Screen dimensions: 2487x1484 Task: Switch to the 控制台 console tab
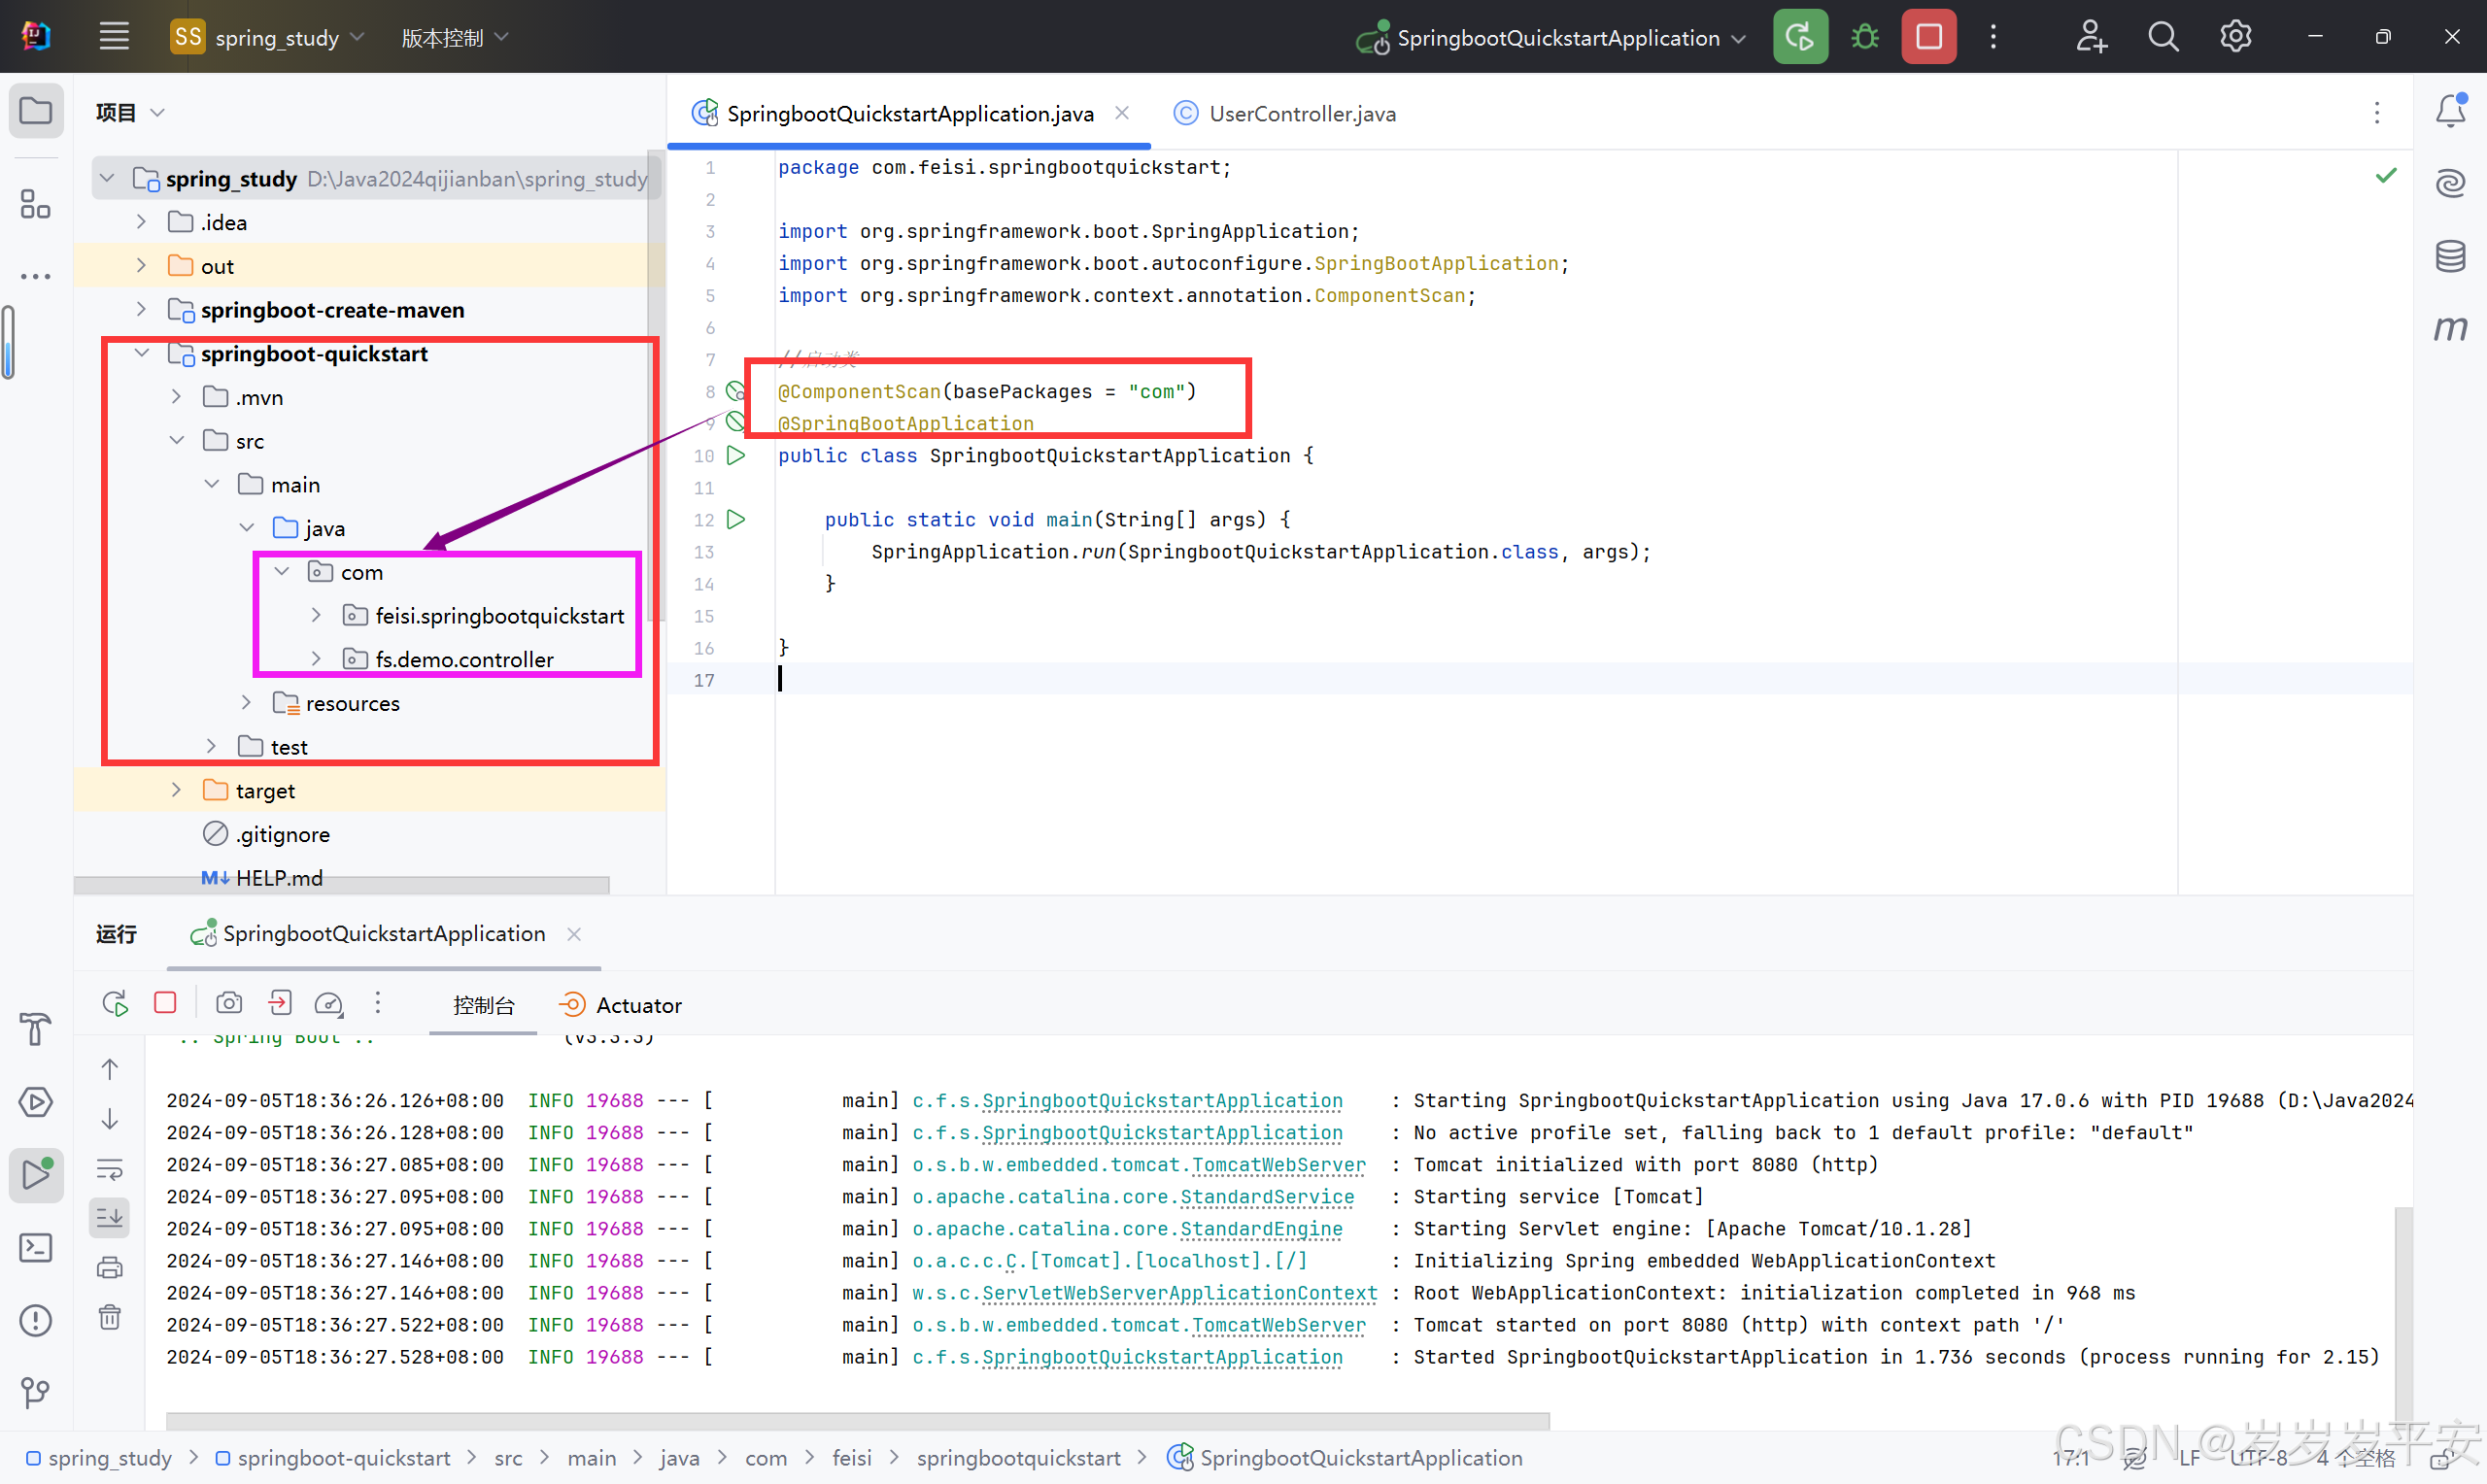coord(484,1005)
